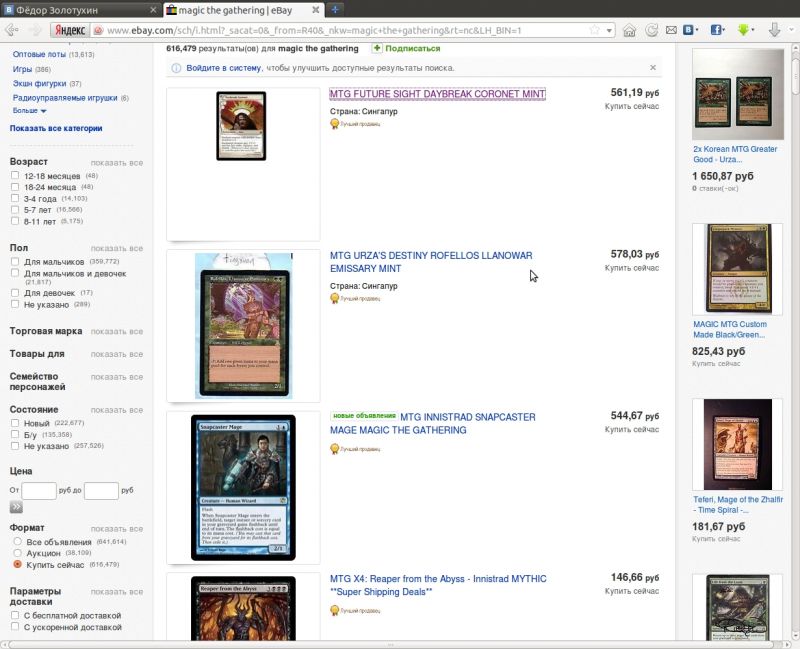Click the green download arrow icon

(745, 30)
